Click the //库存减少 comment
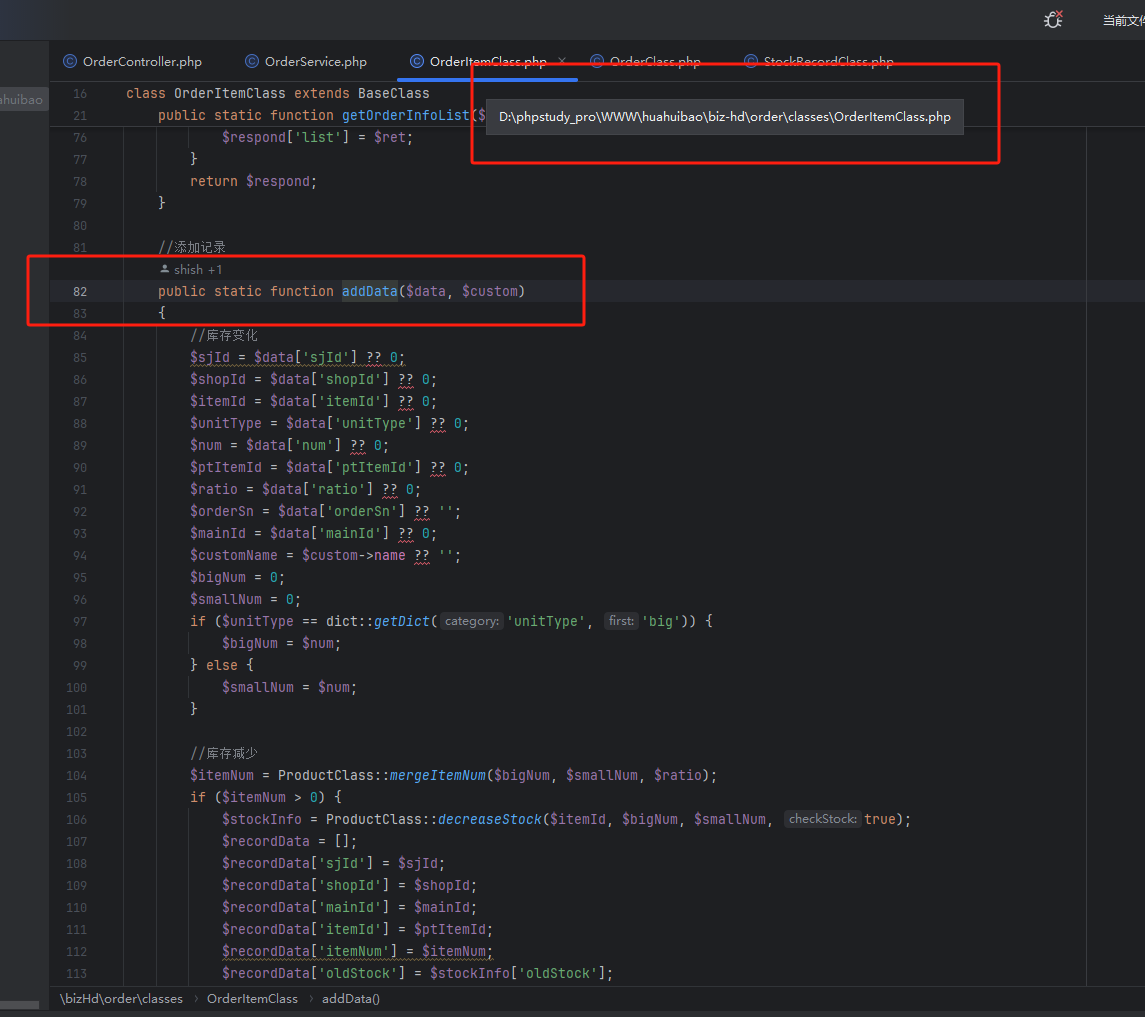The image size is (1145, 1017). pos(224,753)
